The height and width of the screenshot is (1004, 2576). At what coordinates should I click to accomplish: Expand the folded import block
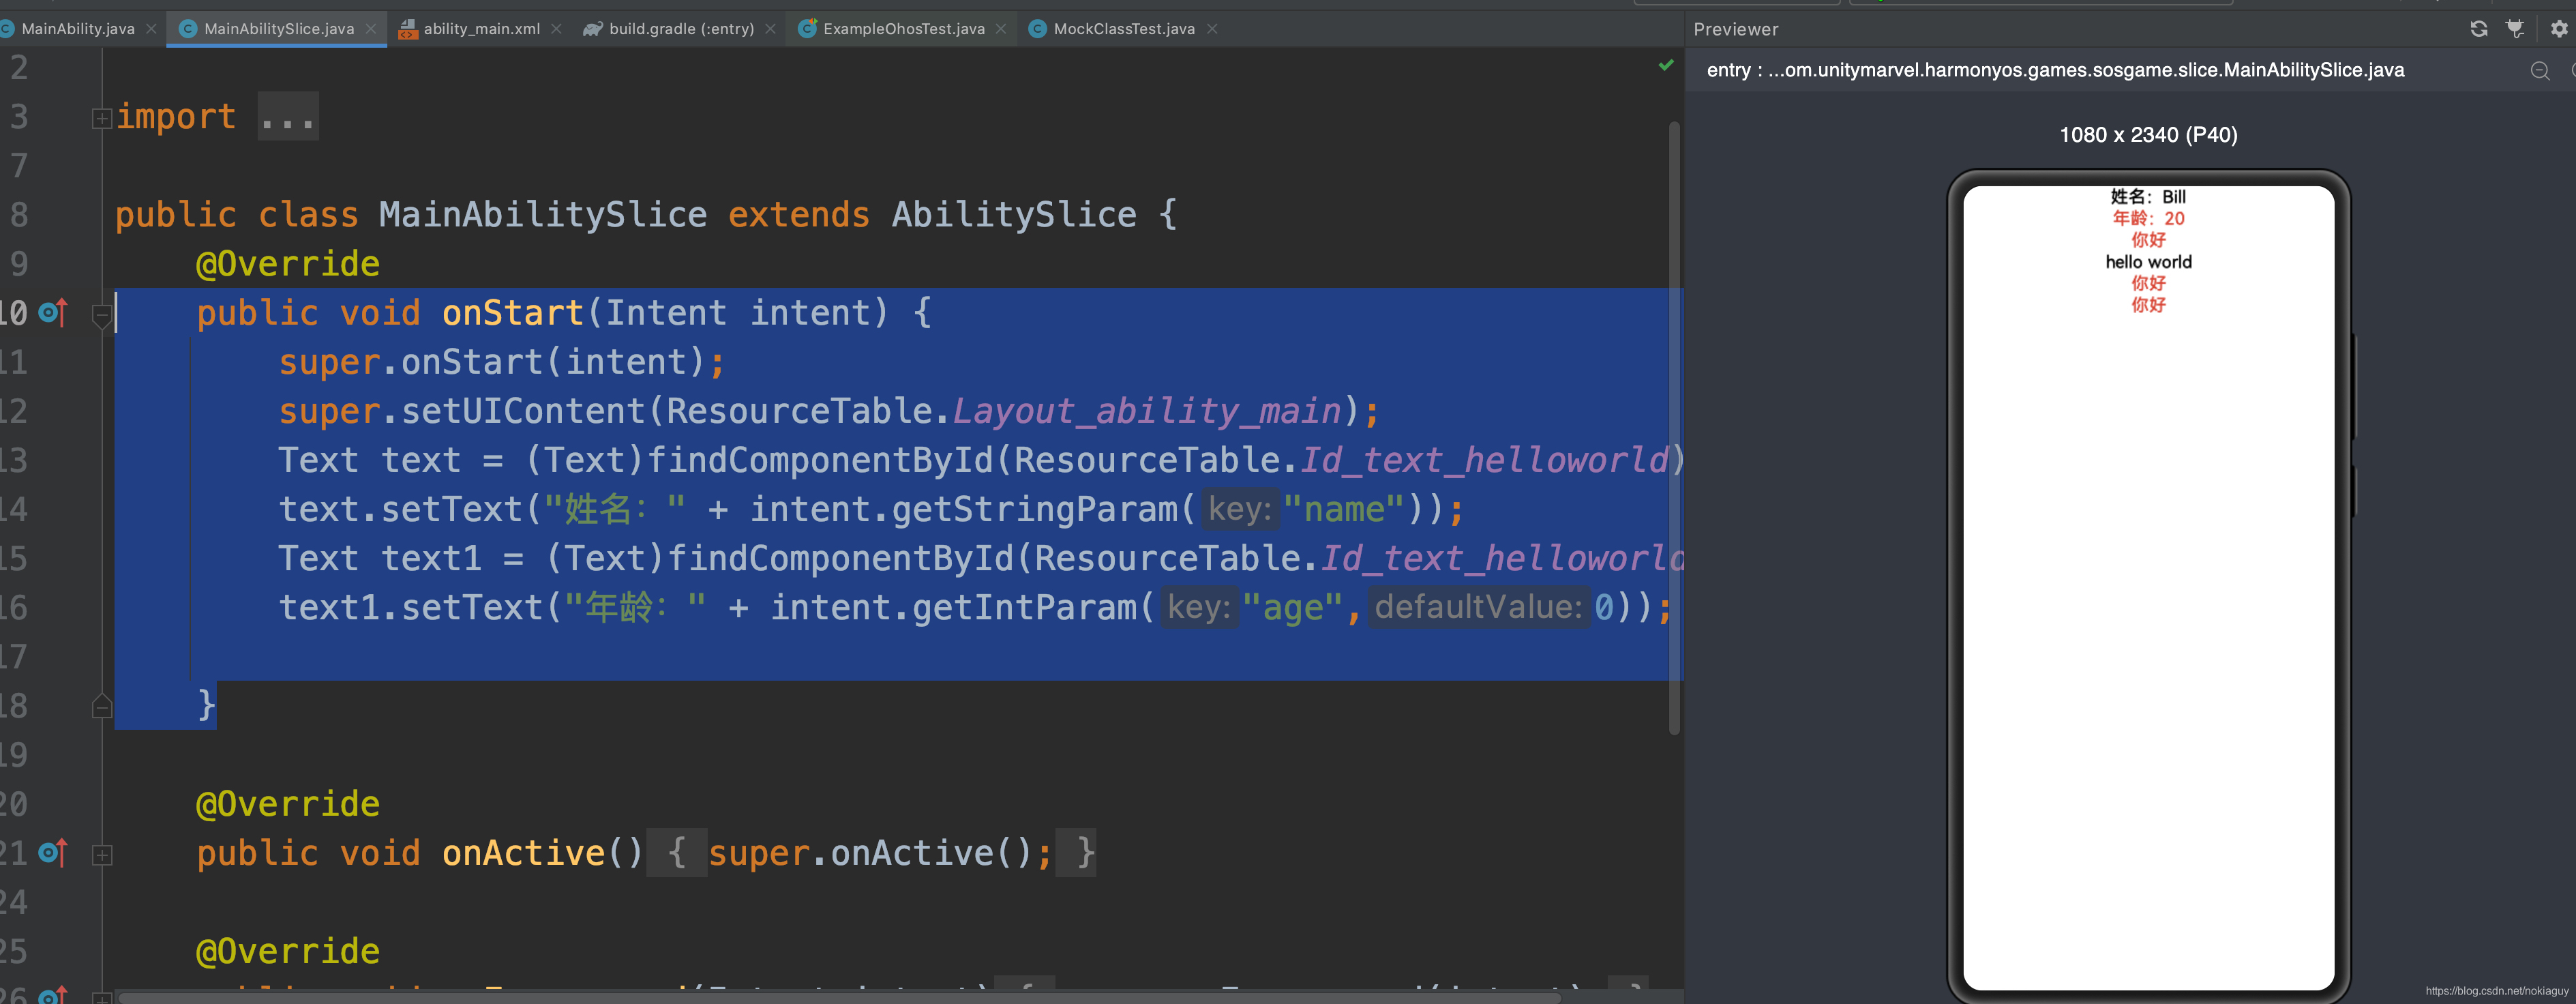[x=101, y=118]
